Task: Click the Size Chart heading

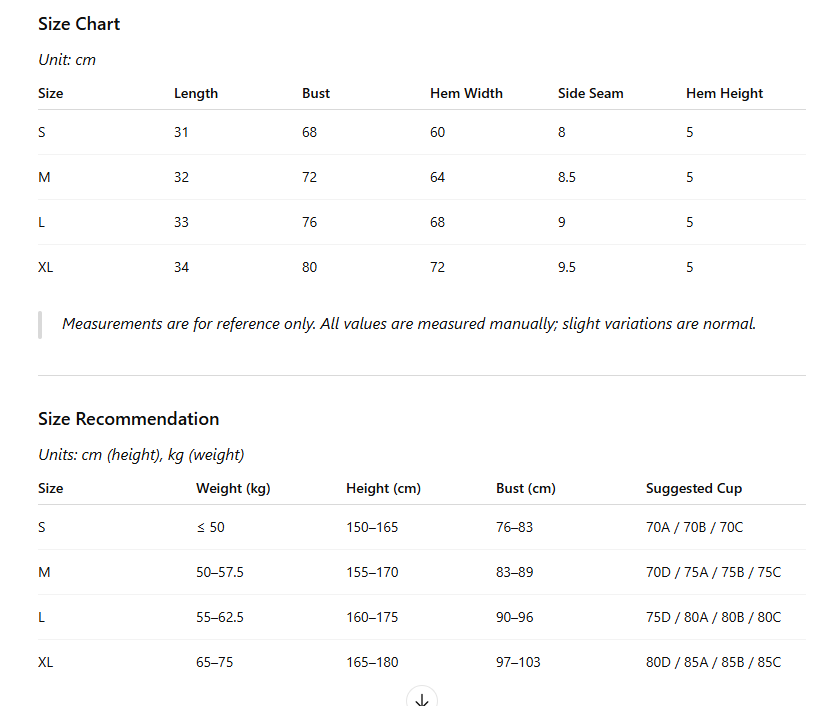Action: click(x=79, y=24)
